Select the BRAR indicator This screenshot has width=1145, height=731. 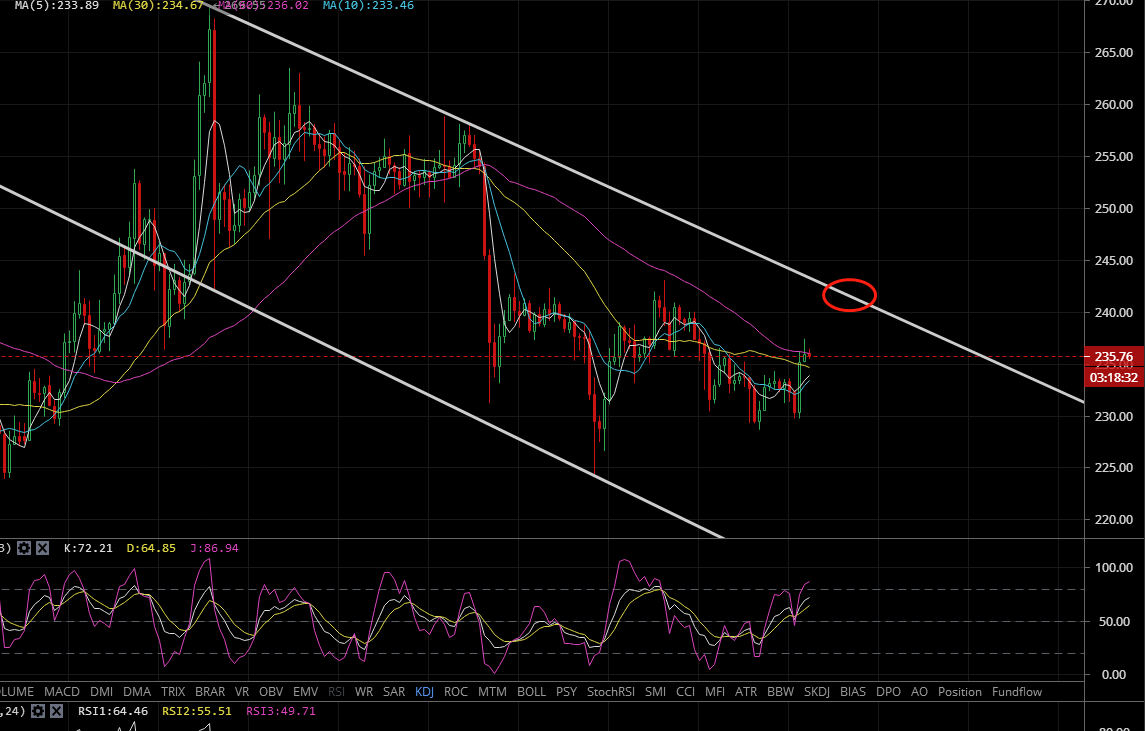(x=210, y=691)
